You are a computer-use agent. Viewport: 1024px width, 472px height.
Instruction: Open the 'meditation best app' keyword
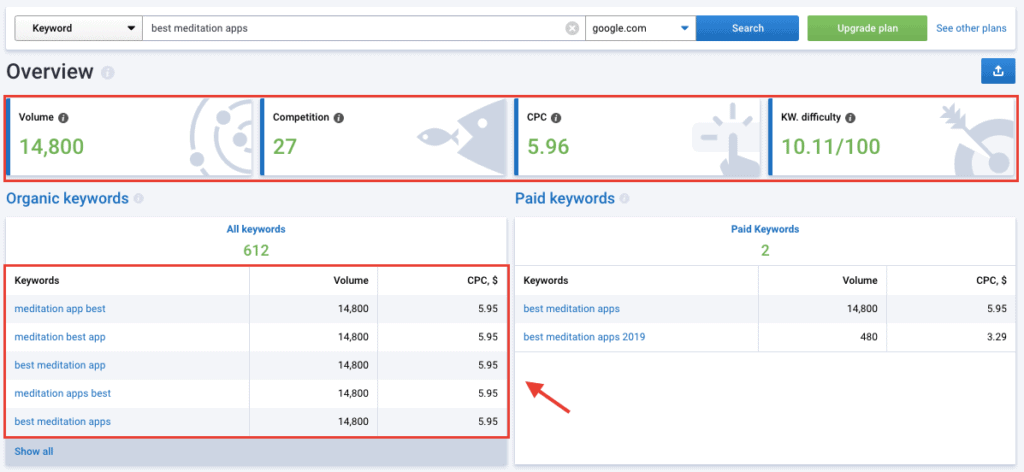60,337
